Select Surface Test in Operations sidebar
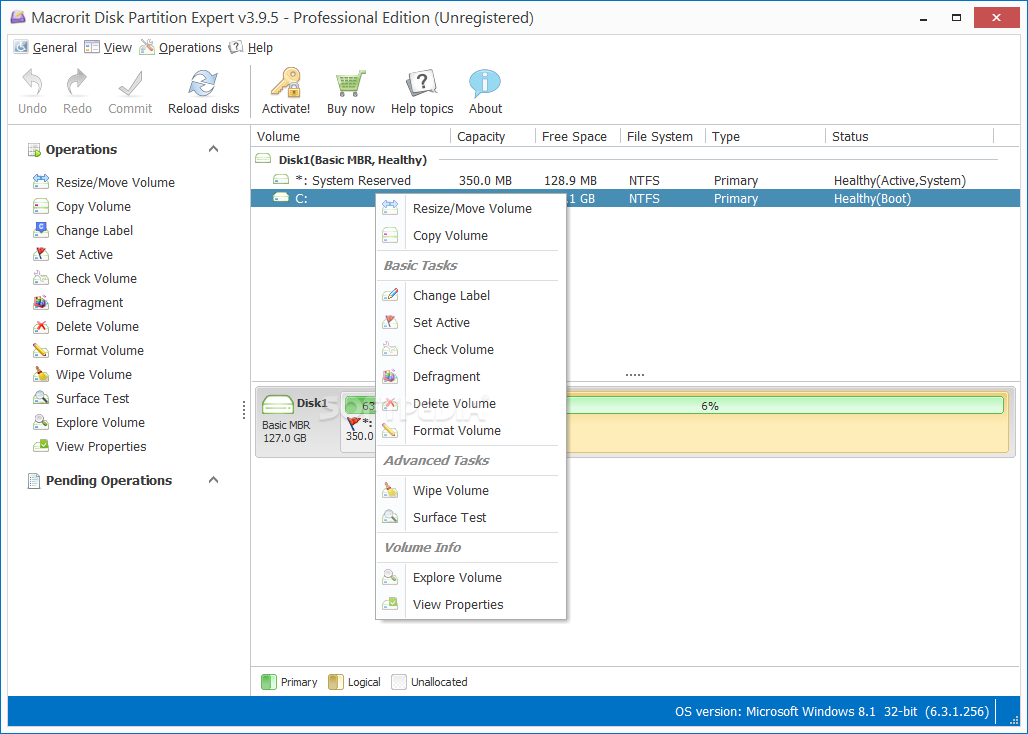This screenshot has width=1028, height=734. point(81,398)
